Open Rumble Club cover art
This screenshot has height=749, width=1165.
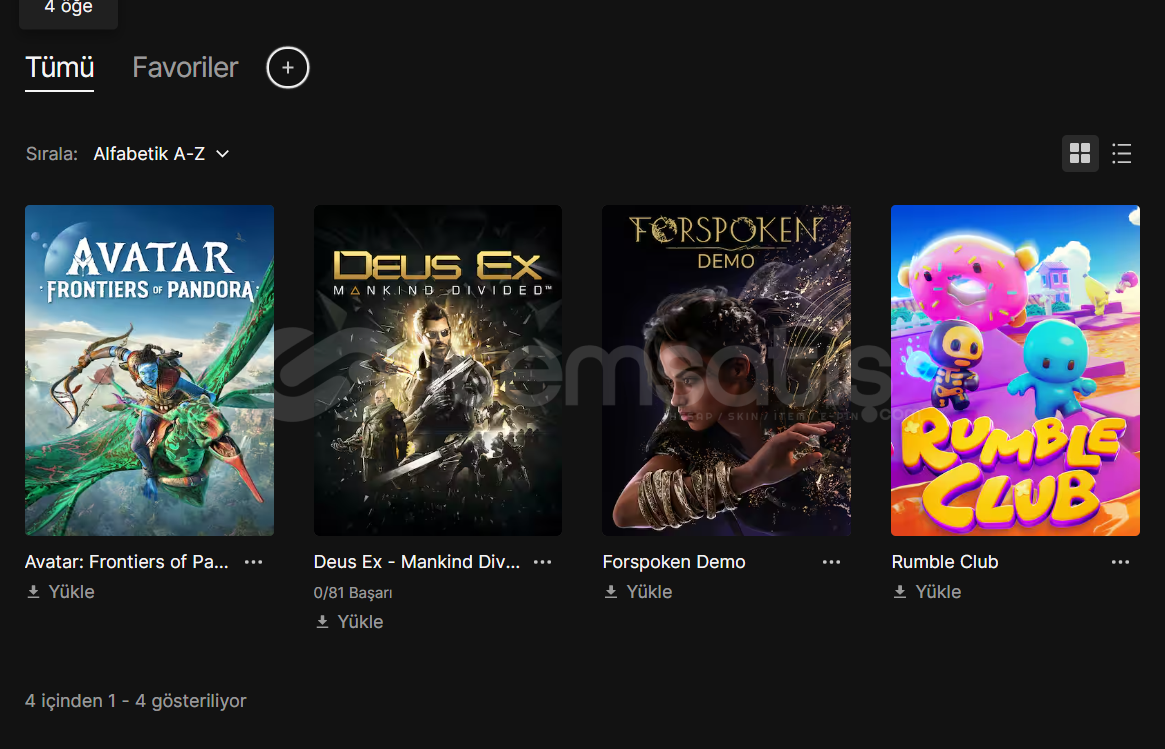[1015, 370]
